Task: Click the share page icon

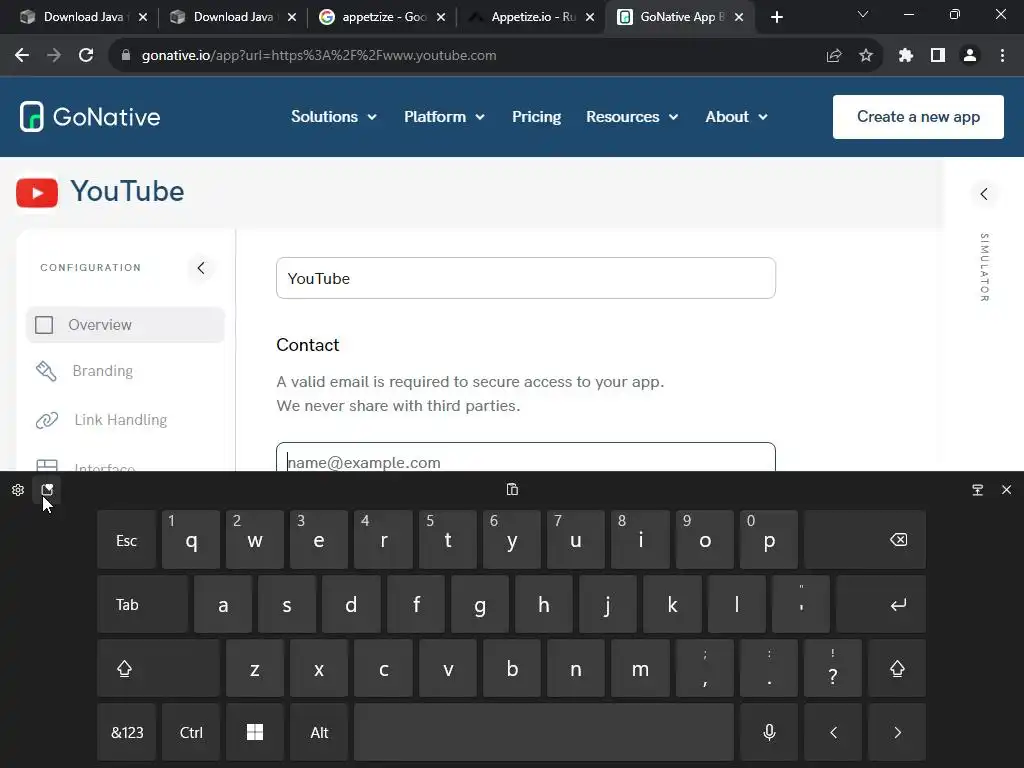Action: click(834, 56)
